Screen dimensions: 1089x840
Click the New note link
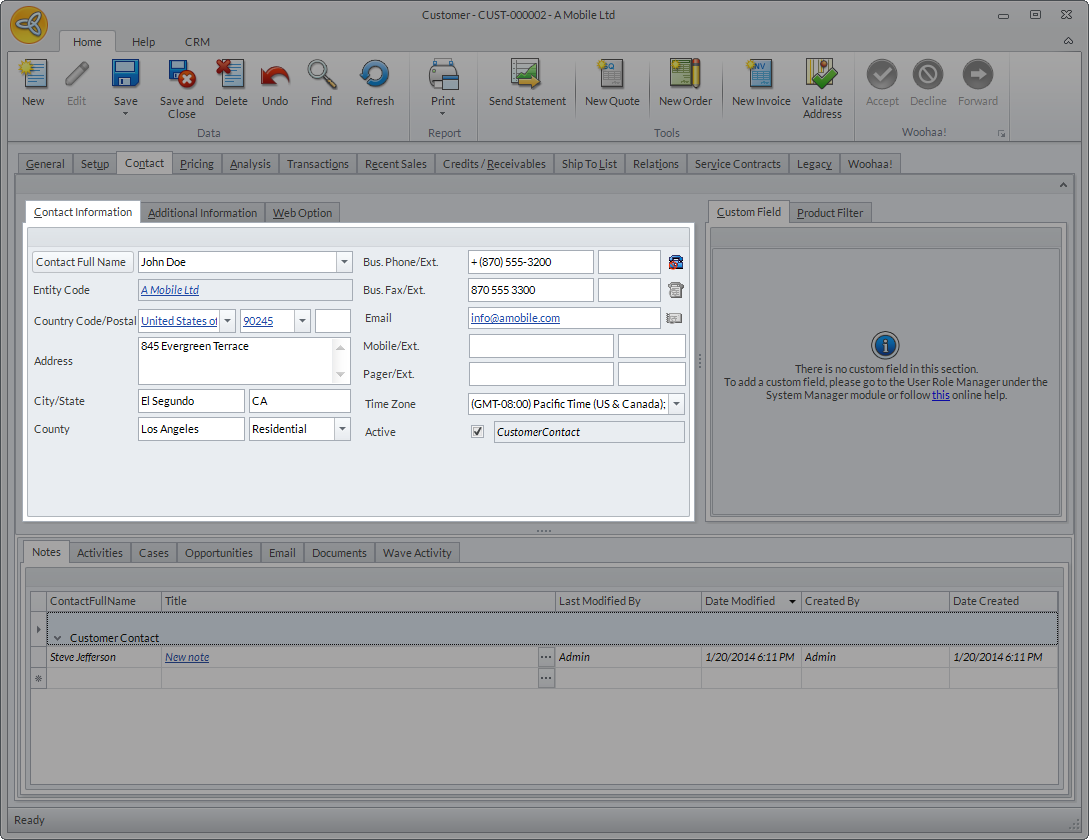187,657
